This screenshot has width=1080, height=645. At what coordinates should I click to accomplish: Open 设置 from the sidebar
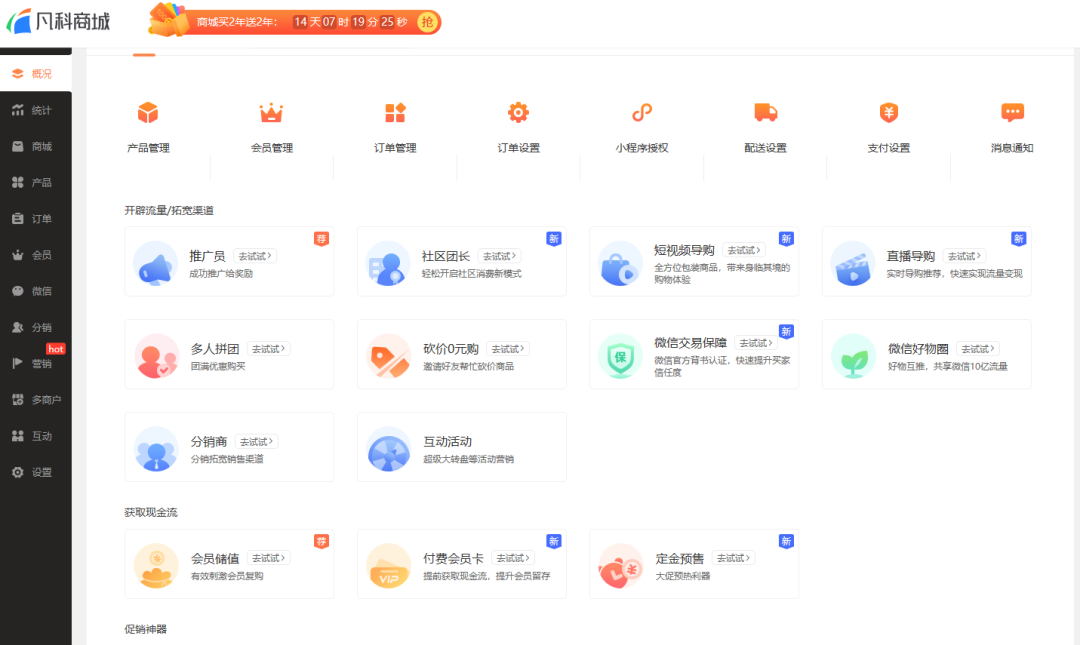(36, 471)
